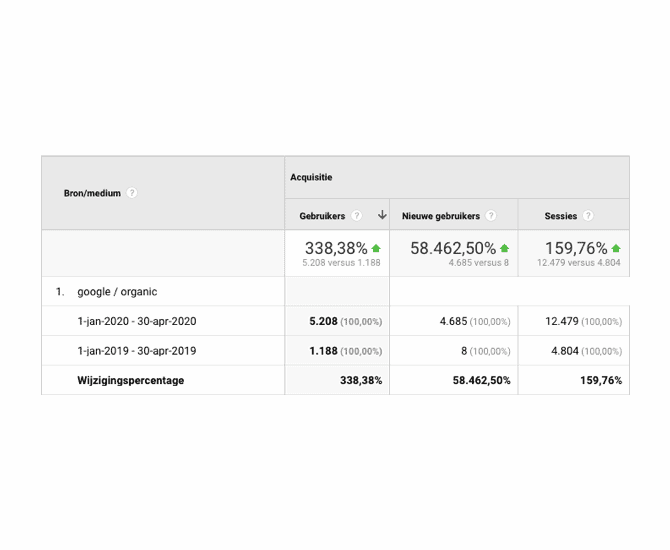The width and height of the screenshot is (670, 550).
Task: Open the google / organic source link
Action: pos(117,292)
